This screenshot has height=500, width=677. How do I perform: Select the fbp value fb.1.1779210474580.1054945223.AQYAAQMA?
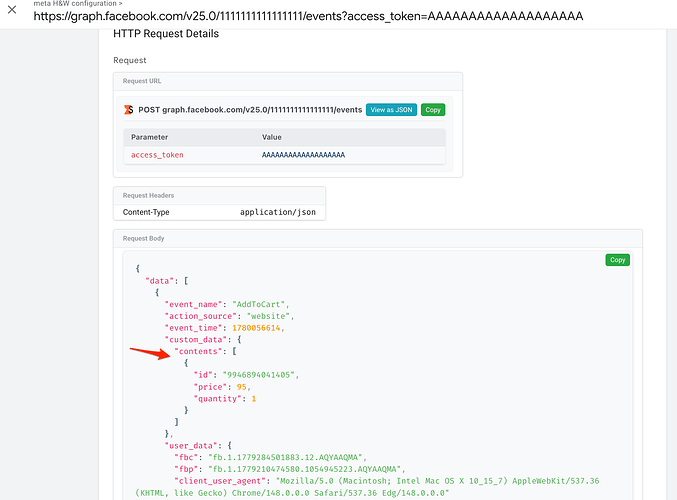304,469
